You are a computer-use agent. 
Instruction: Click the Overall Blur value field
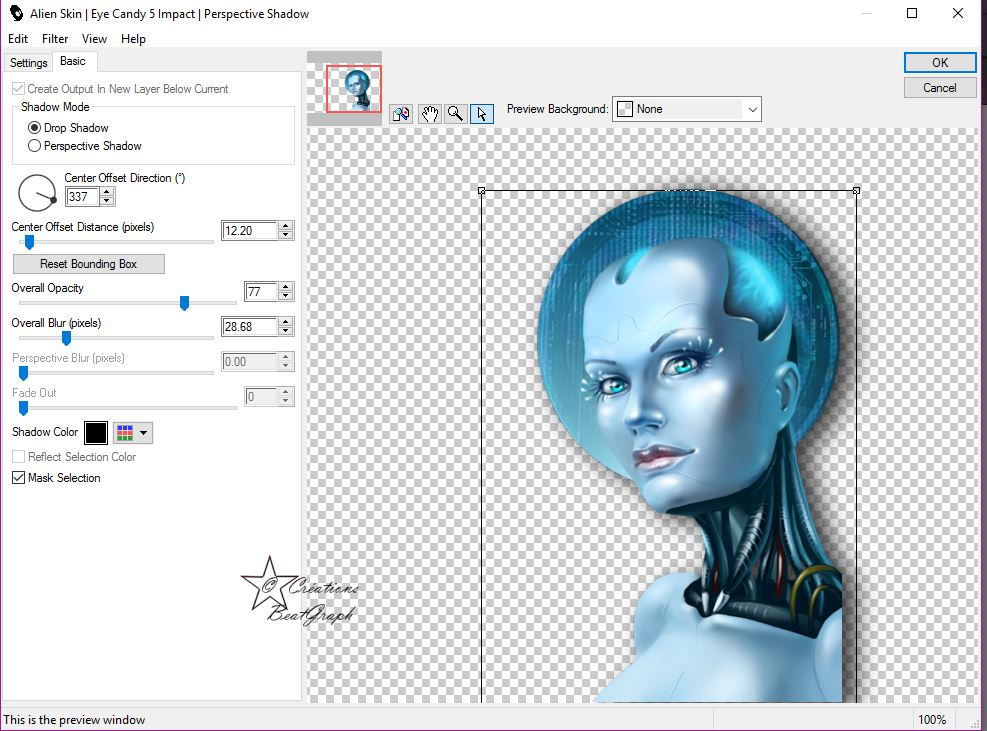pyautogui.click(x=249, y=327)
